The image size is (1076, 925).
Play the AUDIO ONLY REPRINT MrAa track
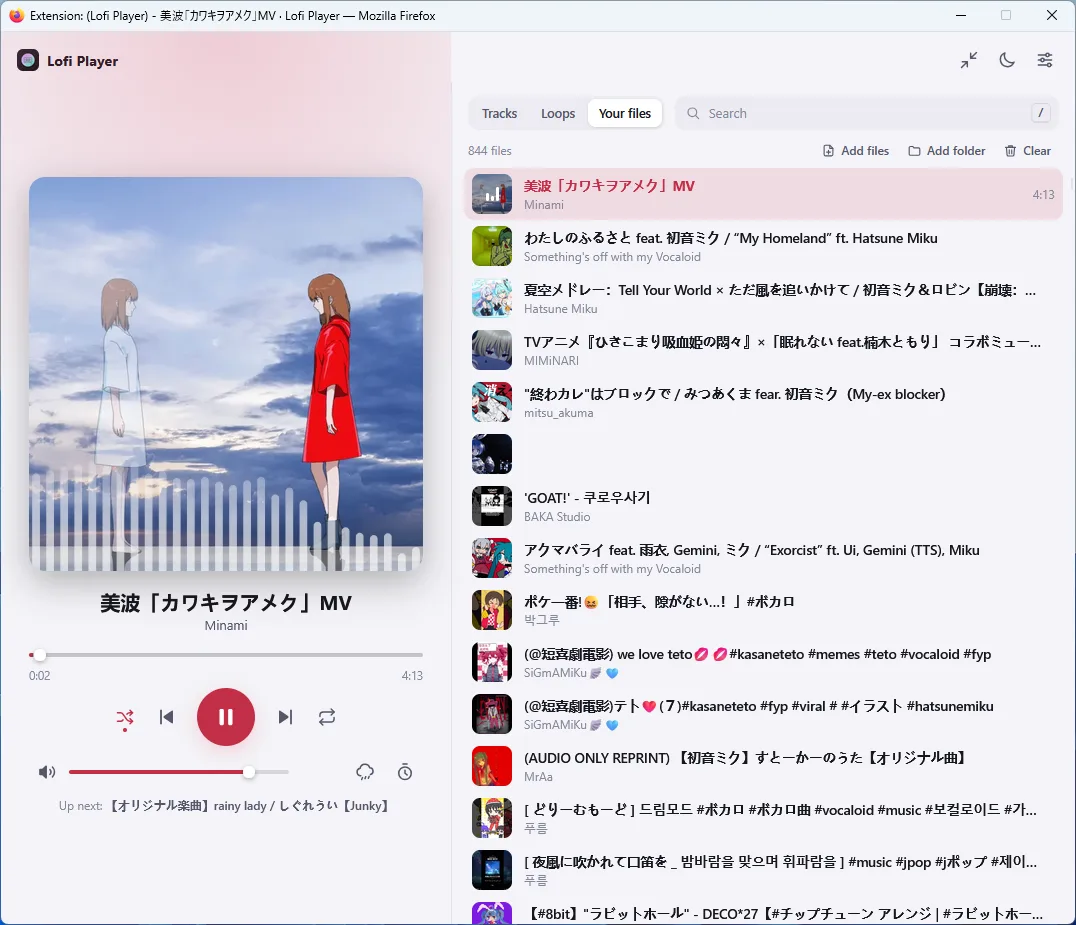coord(763,766)
